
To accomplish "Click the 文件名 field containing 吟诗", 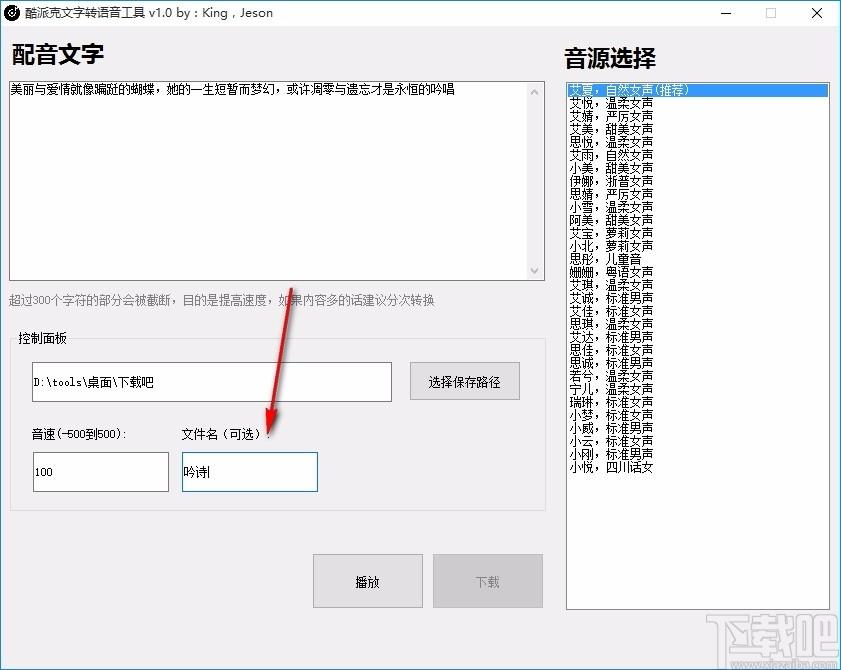I will (250, 472).
